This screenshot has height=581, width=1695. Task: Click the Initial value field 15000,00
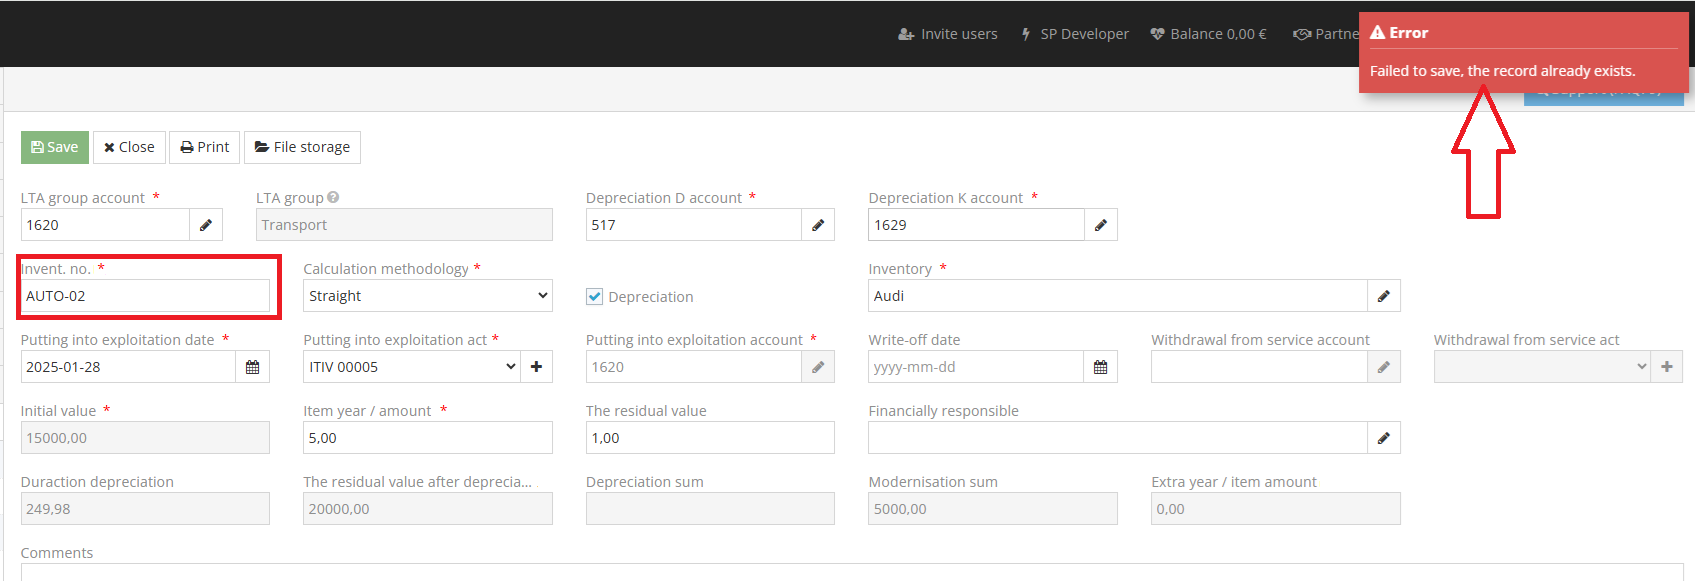click(145, 438)
